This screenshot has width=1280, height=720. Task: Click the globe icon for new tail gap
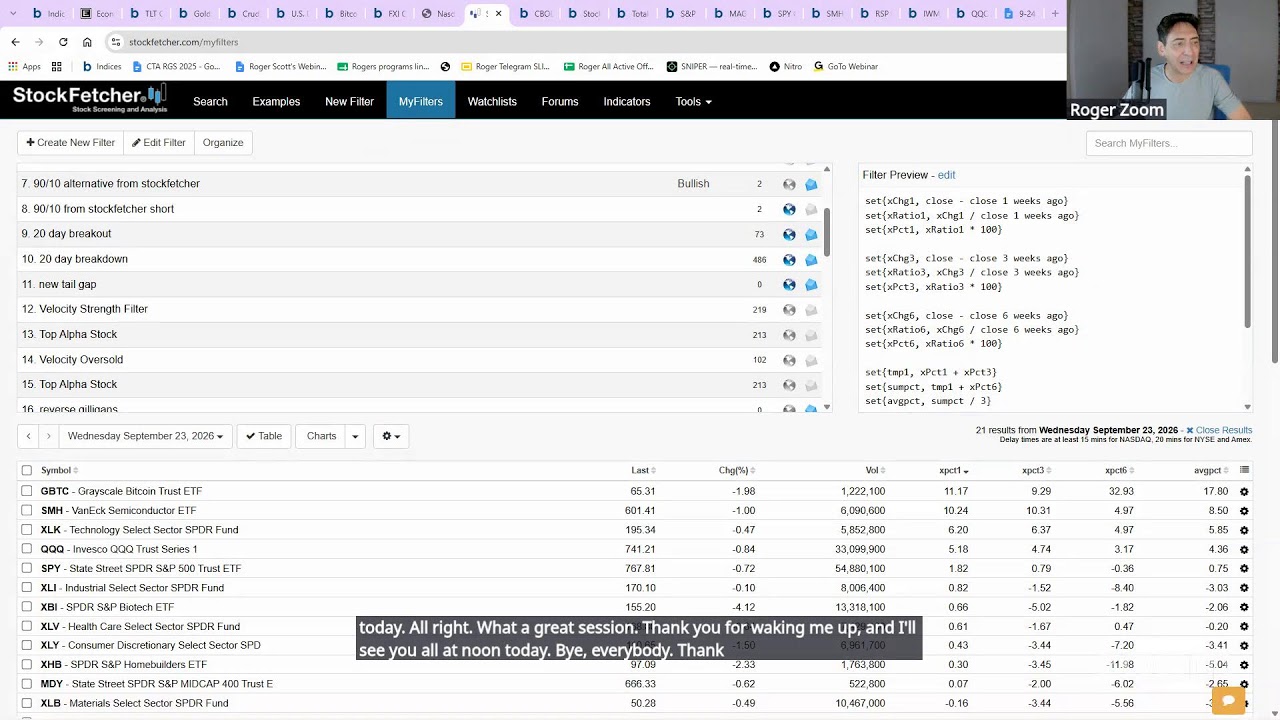click(x=789, y=285)
